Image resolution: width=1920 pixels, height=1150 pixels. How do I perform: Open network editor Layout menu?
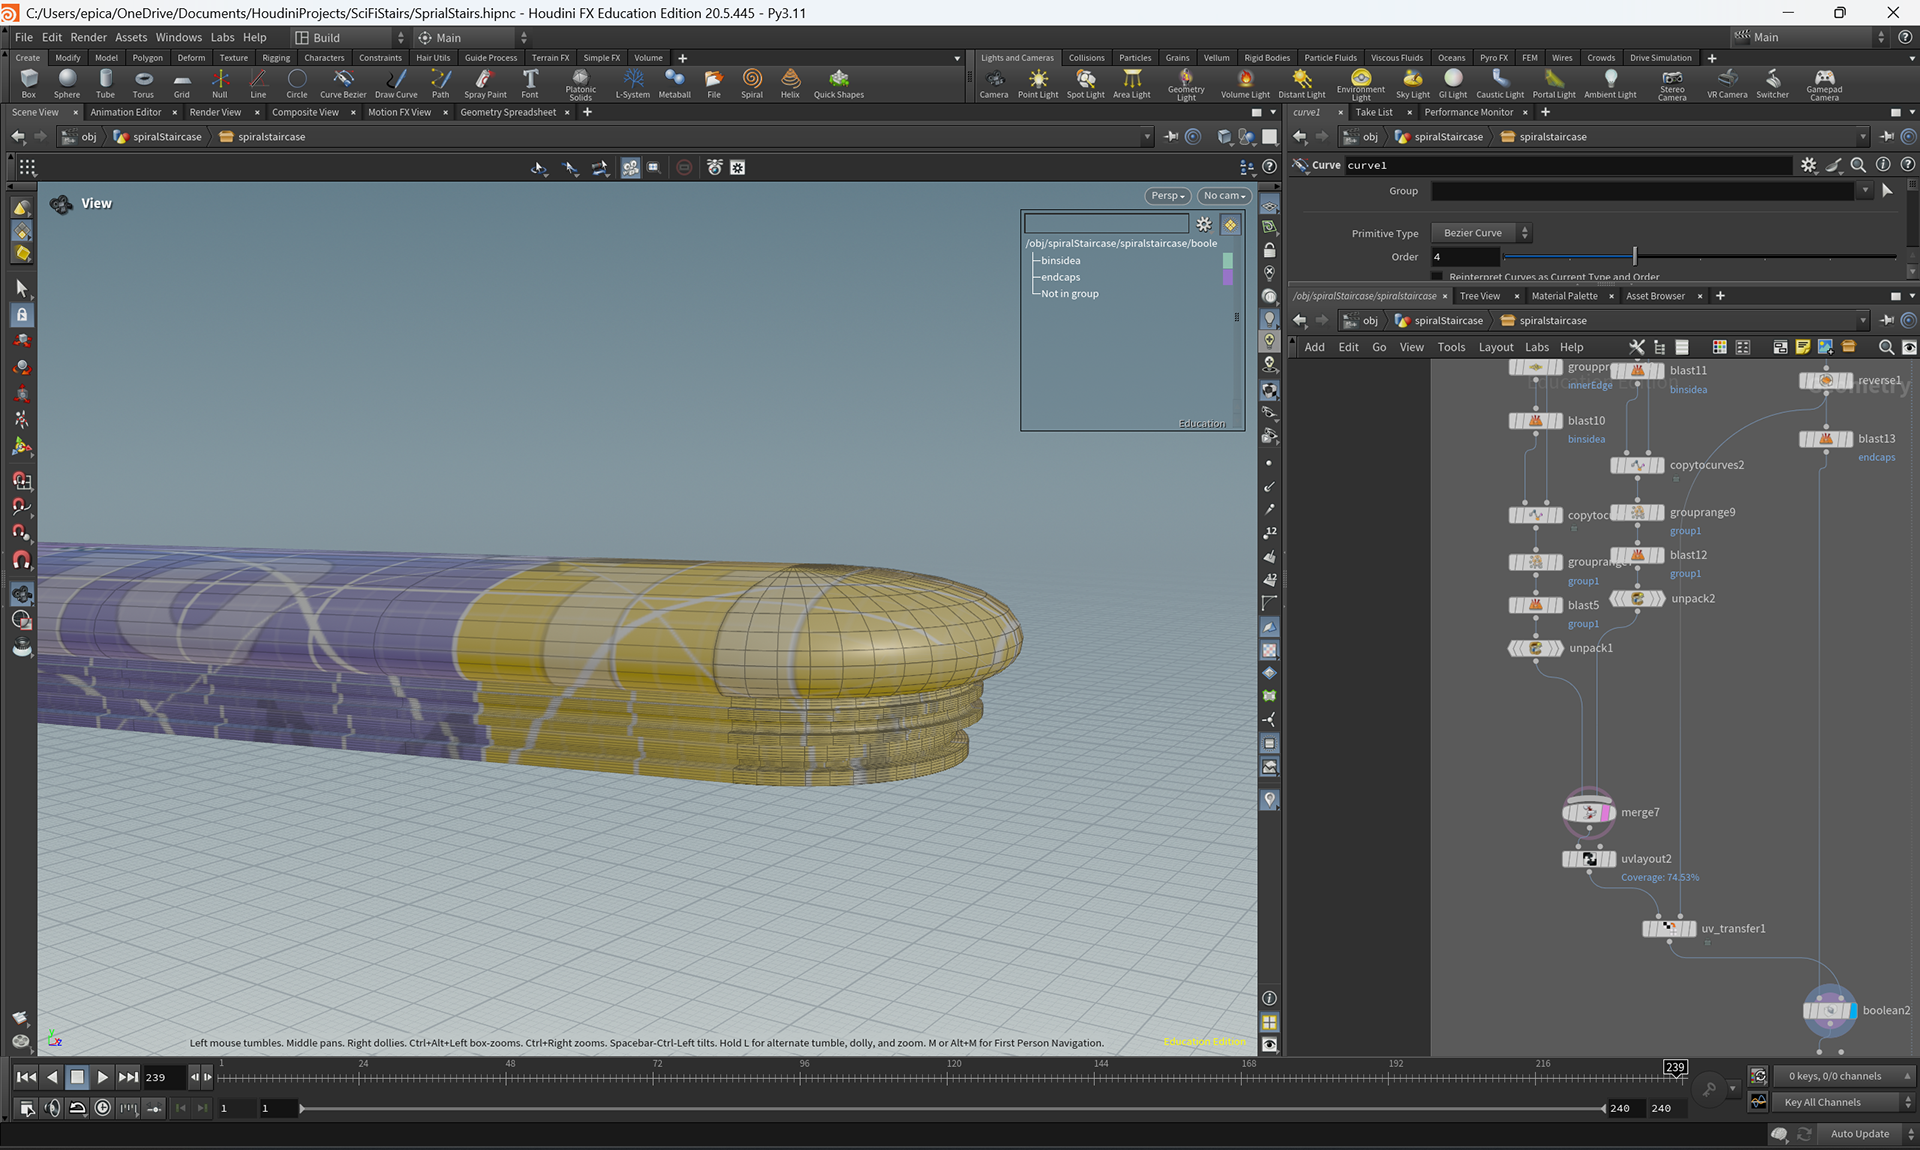click(x=1496, y=347)
